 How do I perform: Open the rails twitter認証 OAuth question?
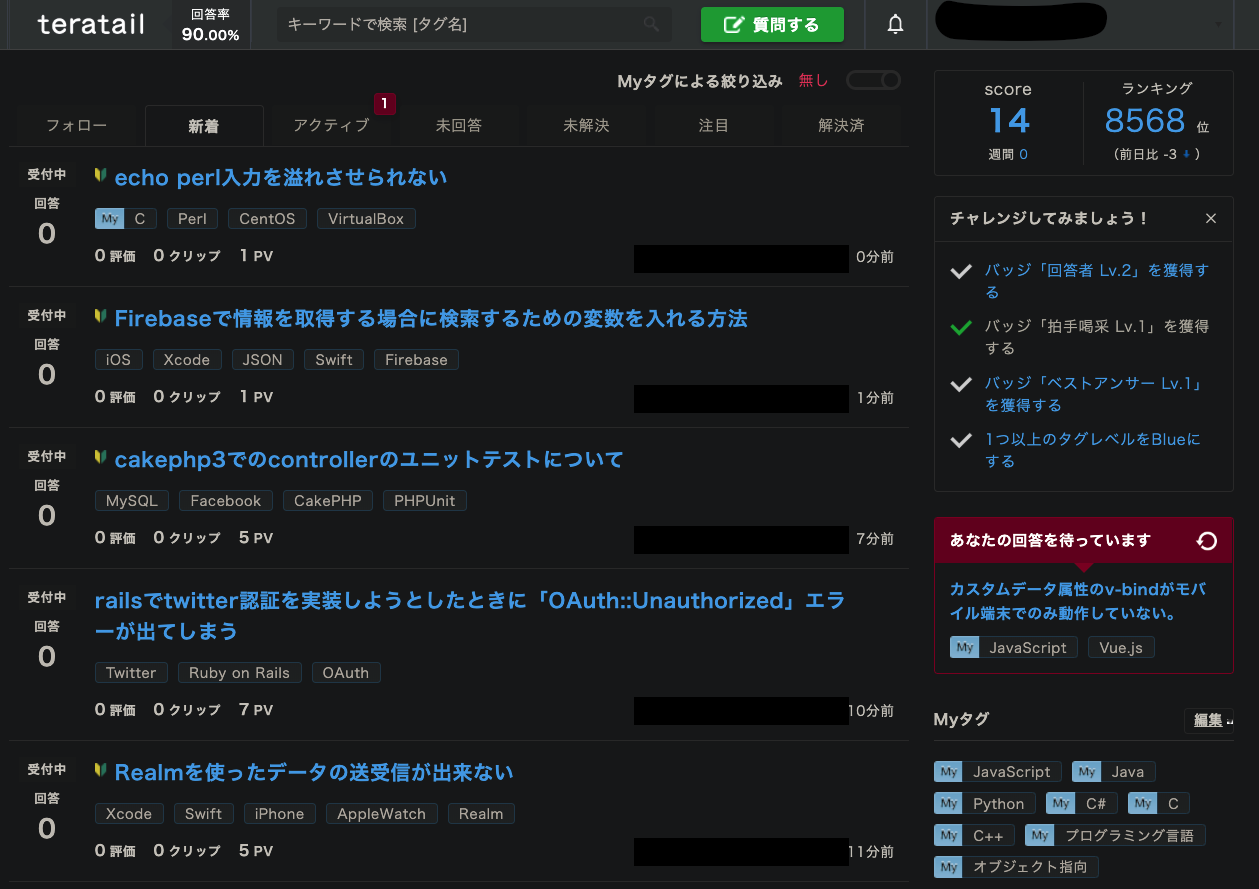(470, 616)
